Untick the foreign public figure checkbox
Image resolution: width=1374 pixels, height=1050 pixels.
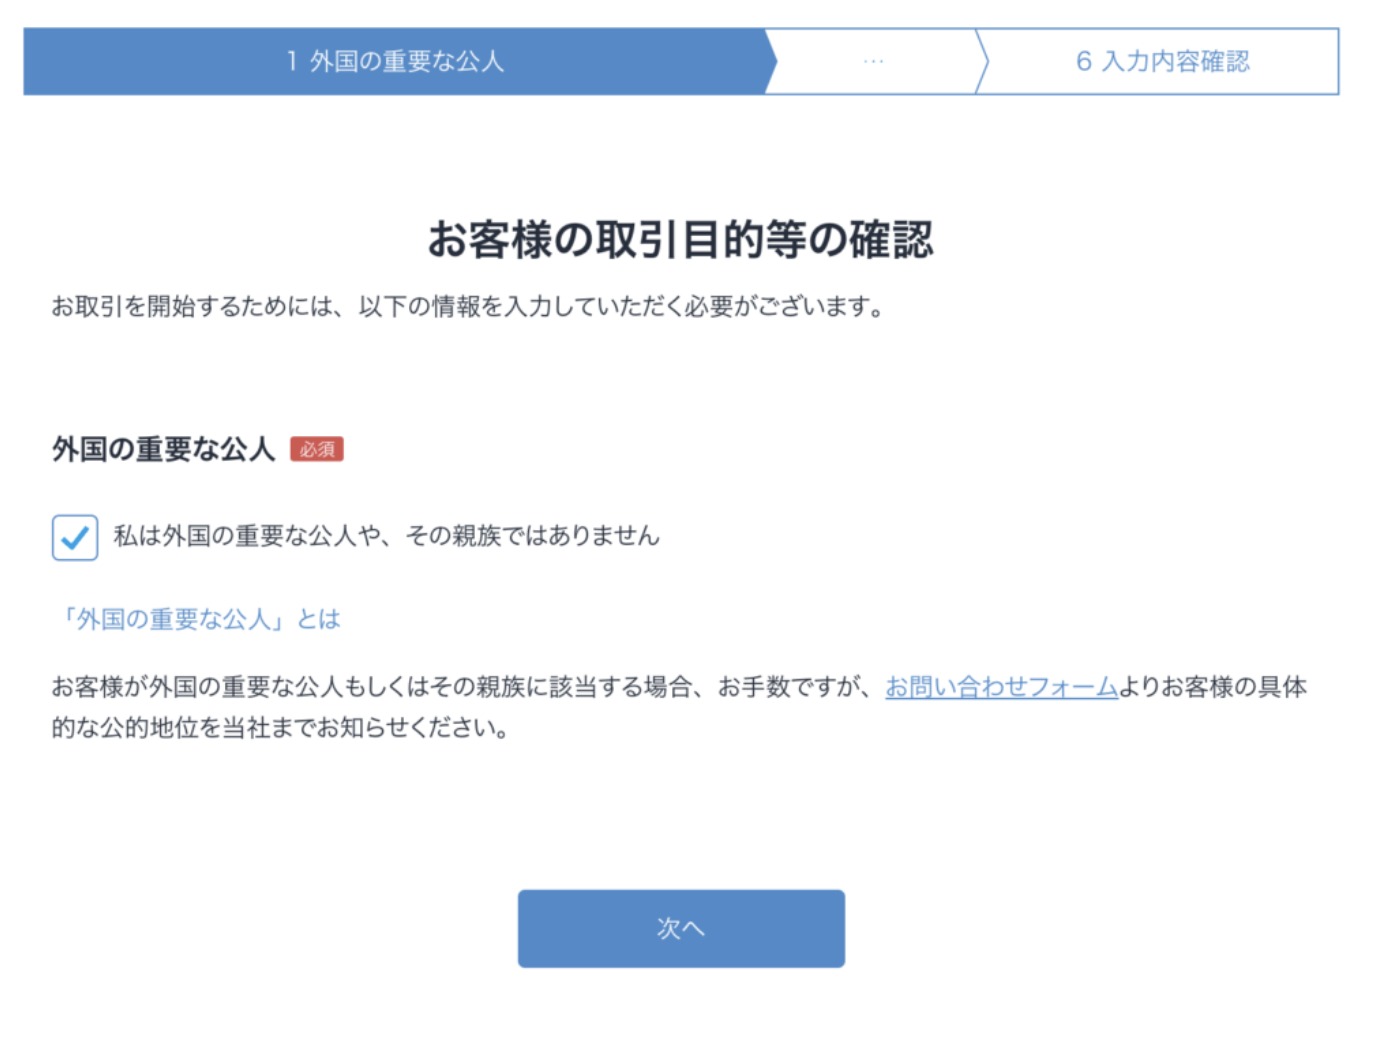point(75,538)
